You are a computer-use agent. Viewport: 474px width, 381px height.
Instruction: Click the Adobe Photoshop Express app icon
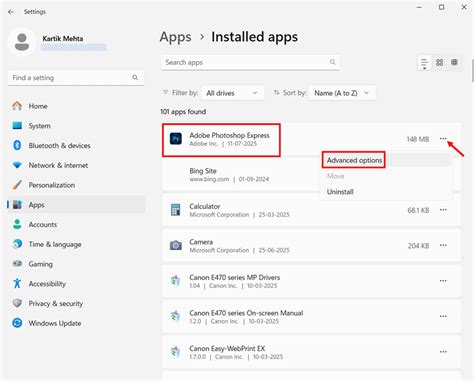pos(176,139)
